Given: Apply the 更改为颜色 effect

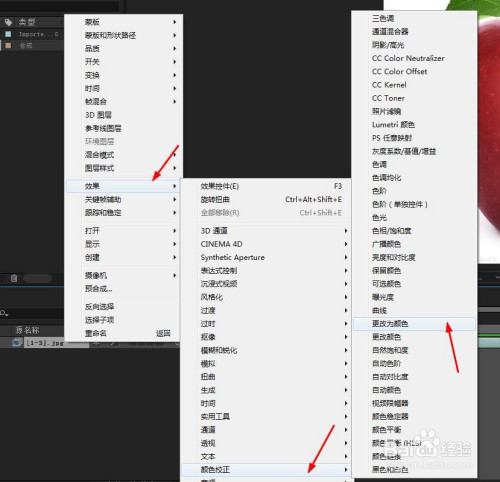Looking at the screenshot, I should click(x=414, y=324).
